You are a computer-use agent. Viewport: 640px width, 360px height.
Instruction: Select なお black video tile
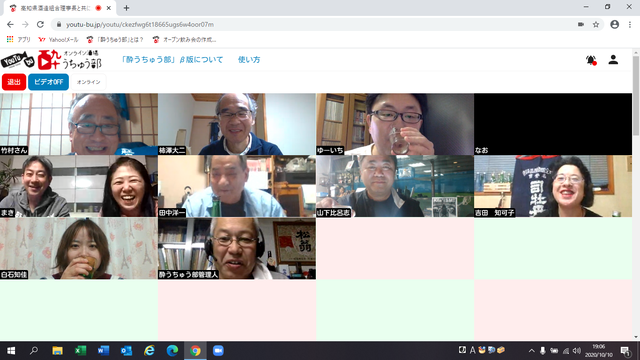pyautogui.click(x=553, y=124)
